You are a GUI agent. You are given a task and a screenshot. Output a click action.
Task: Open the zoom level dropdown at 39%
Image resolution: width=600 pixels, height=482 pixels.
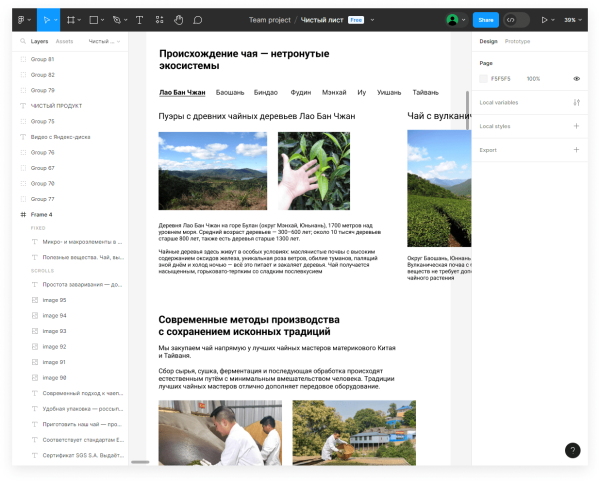(x=570, y=19)
